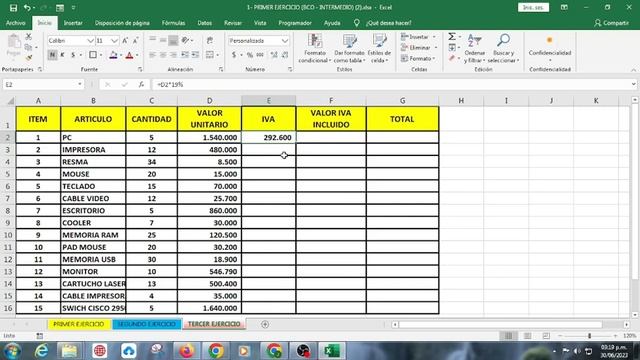Image resolution: width=640 pixels, height=360 pixels.
Task: Click the wrap text icon
Action: 210,40
